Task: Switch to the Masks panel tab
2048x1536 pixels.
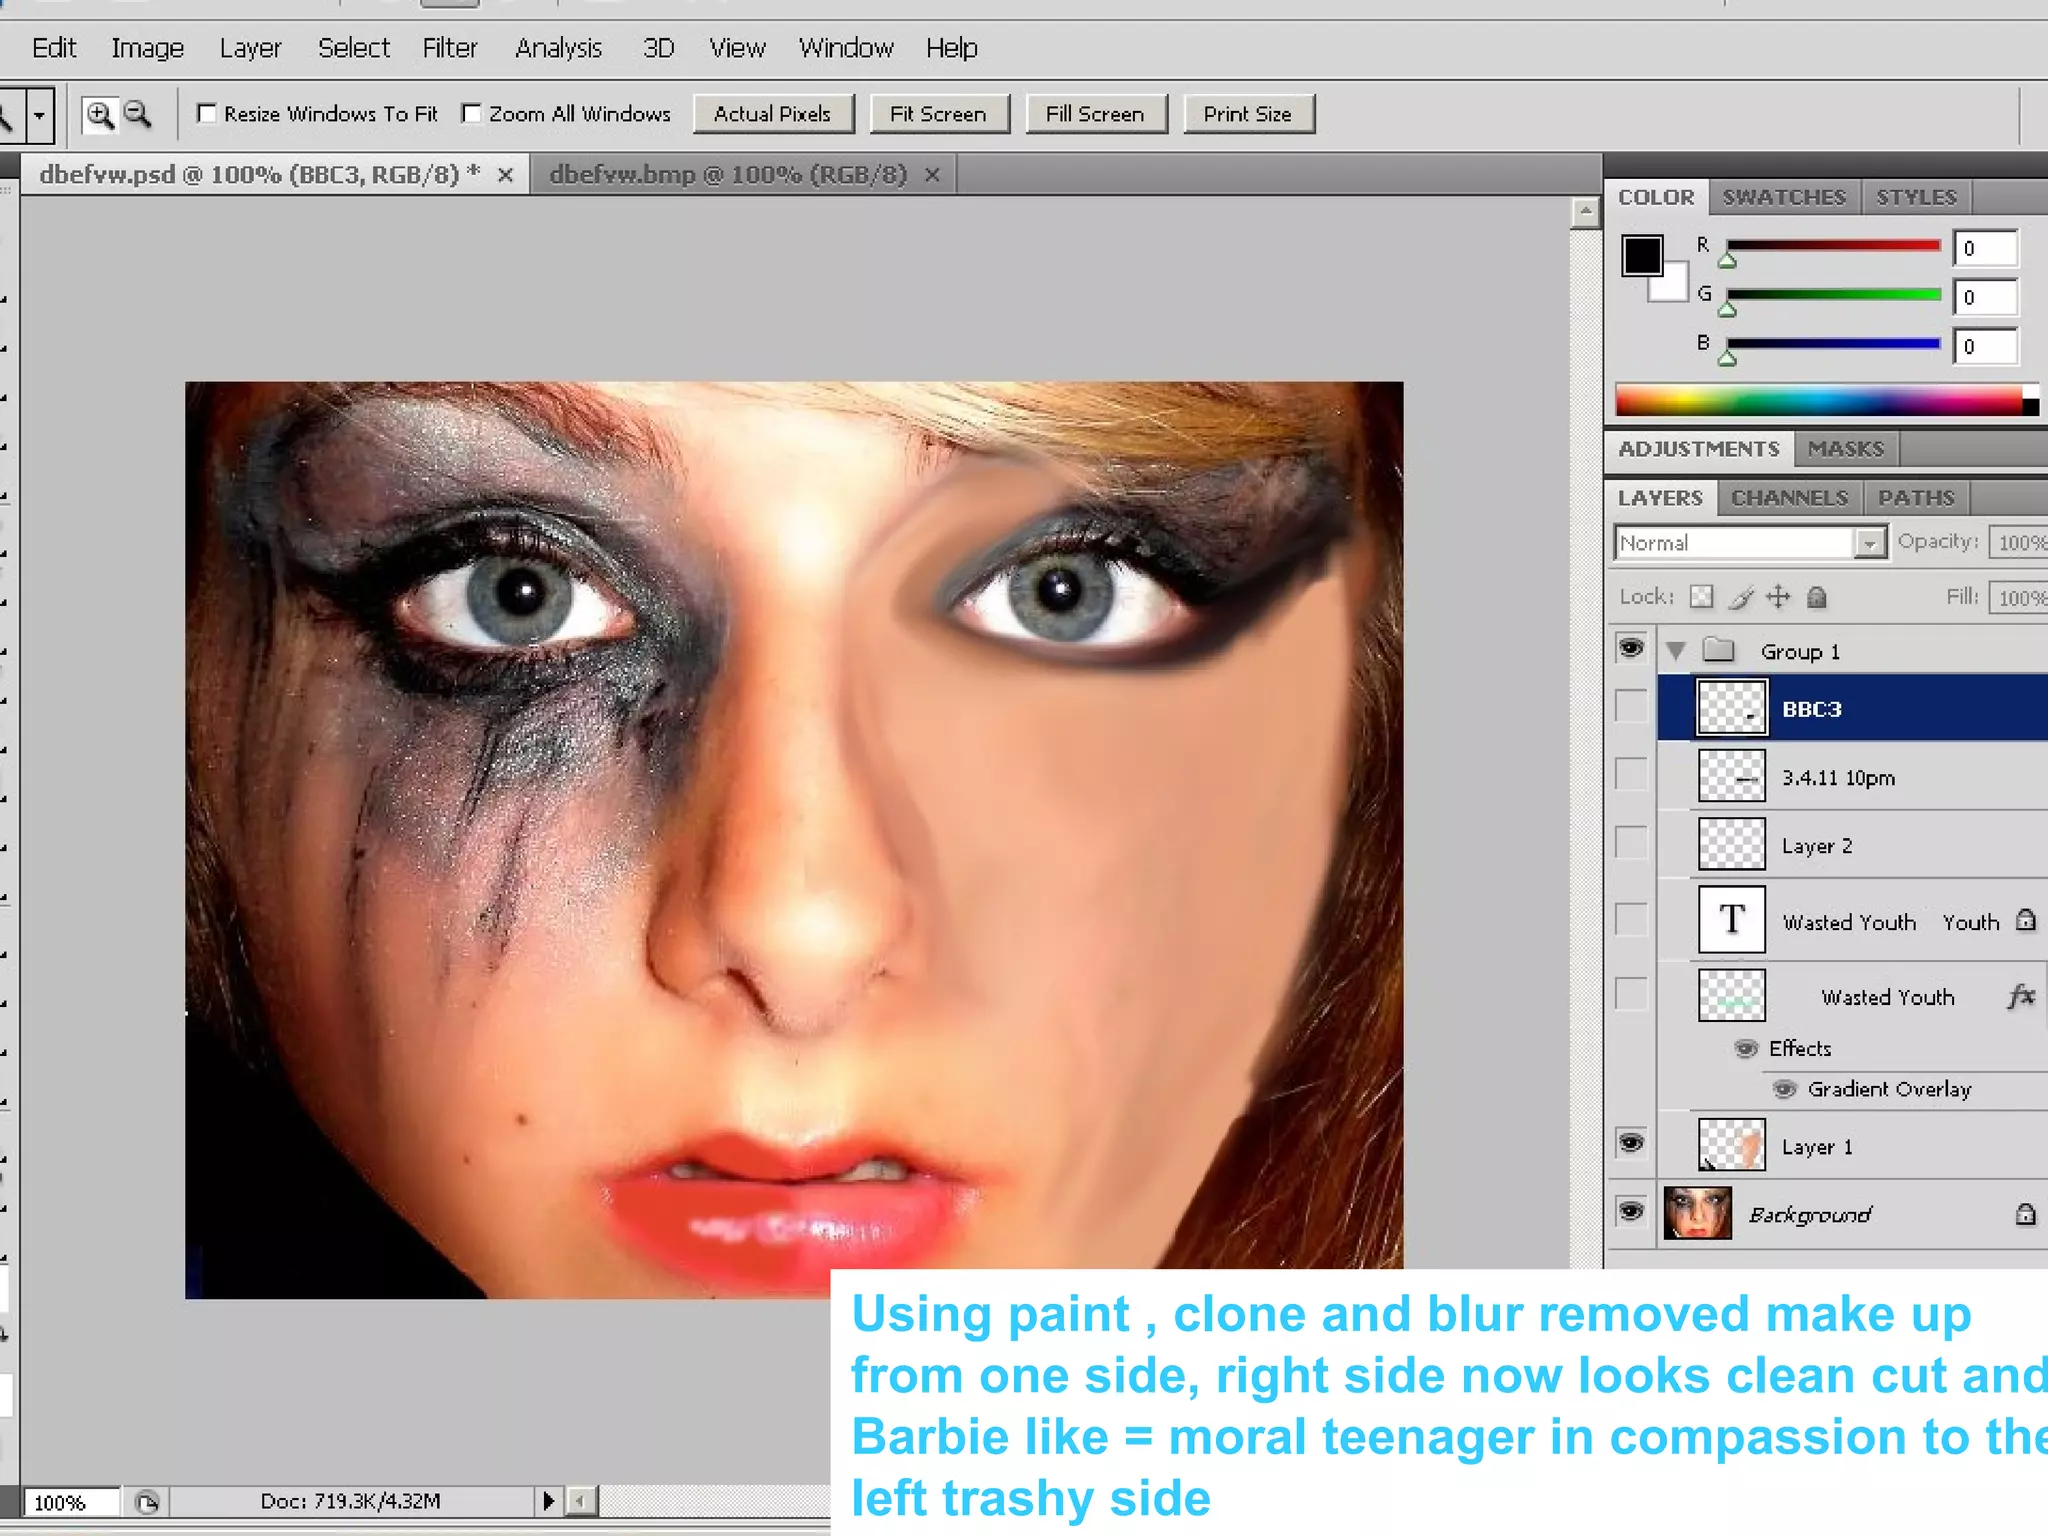Action: [1846, 449]
